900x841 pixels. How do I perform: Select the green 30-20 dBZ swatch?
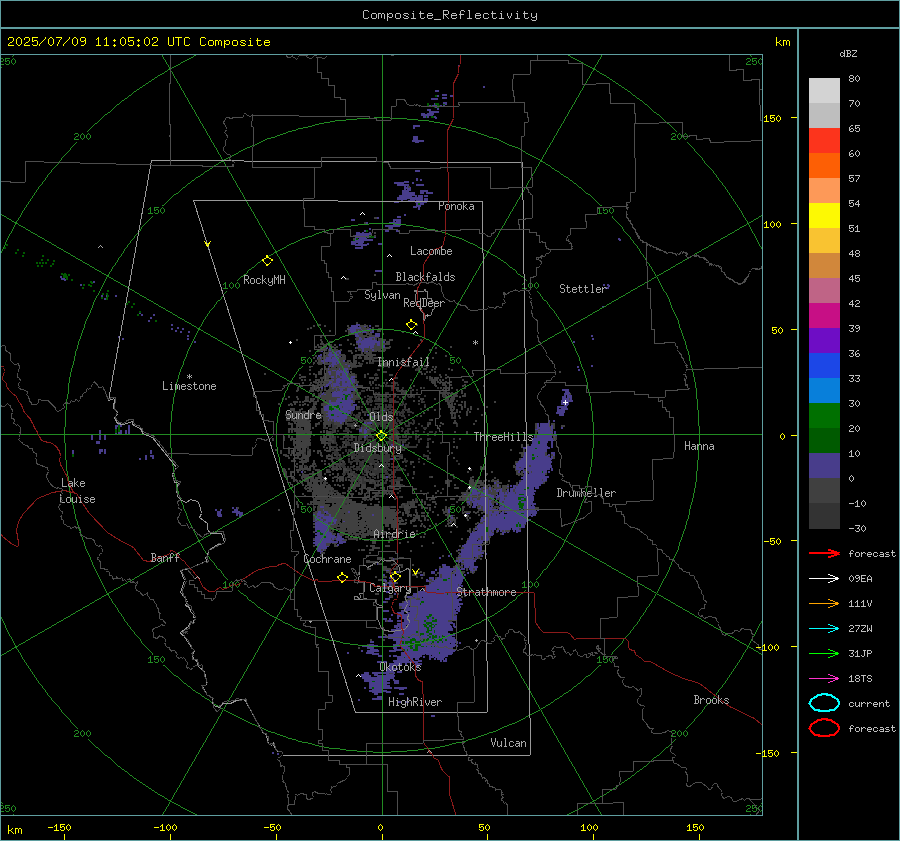pos(824,415)
